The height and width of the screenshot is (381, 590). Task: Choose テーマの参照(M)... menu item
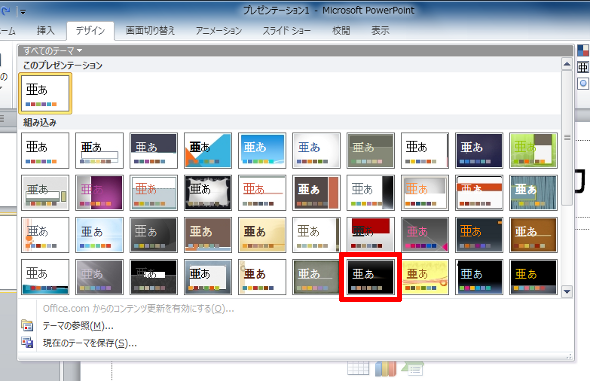click(x=78, y=326)
